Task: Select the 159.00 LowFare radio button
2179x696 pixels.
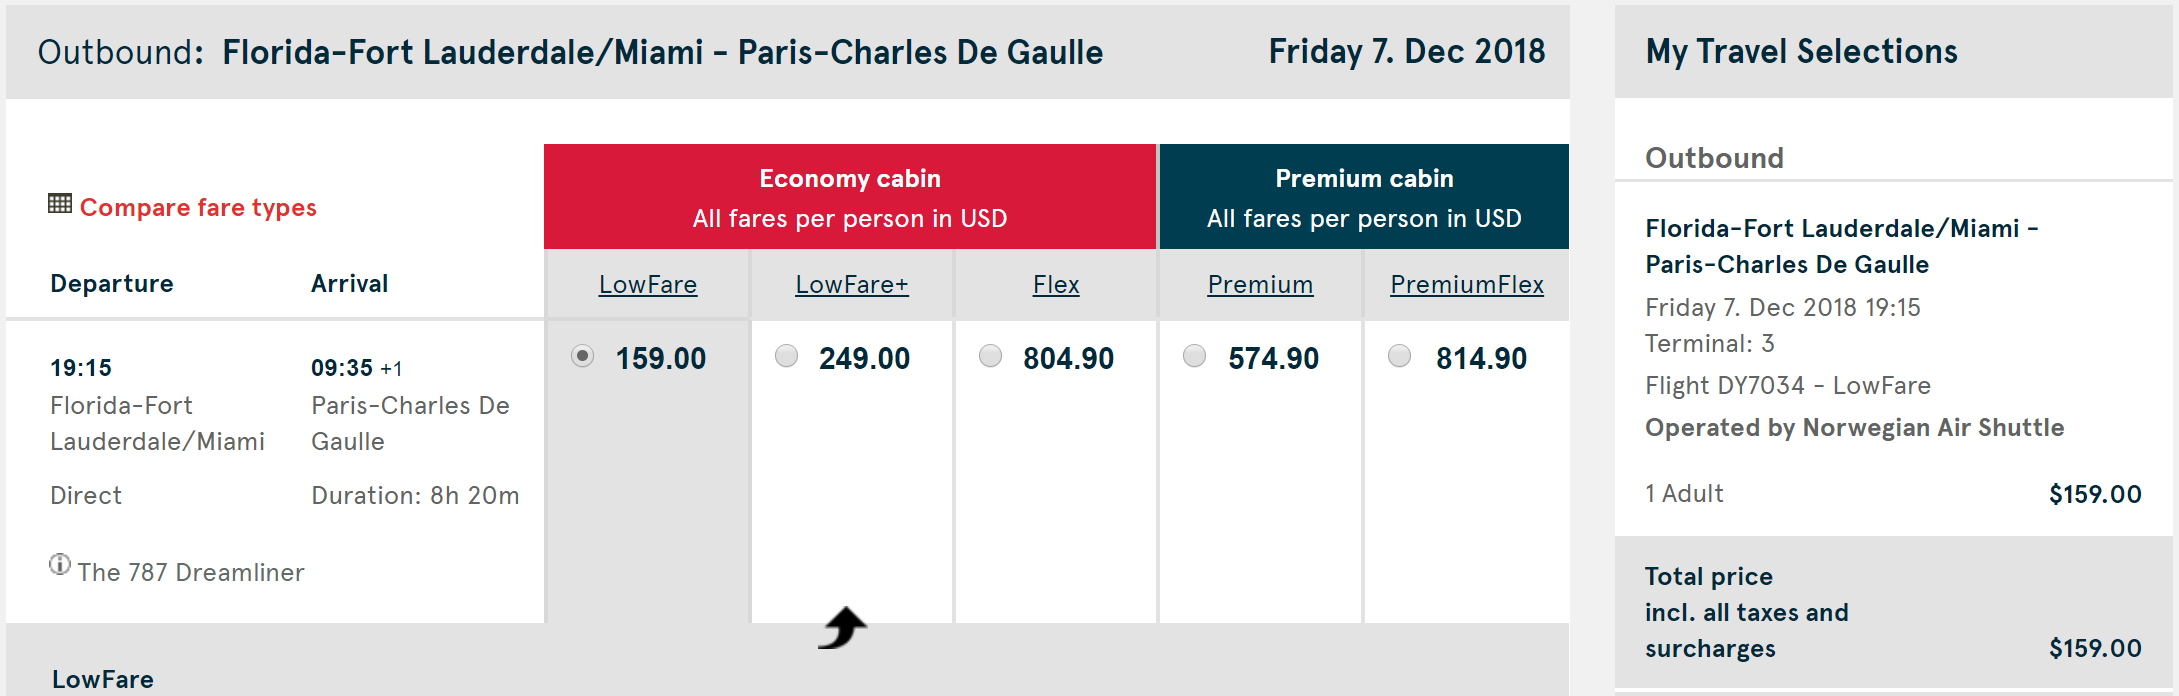Action: pyautogui.click(x=583, y=356)
